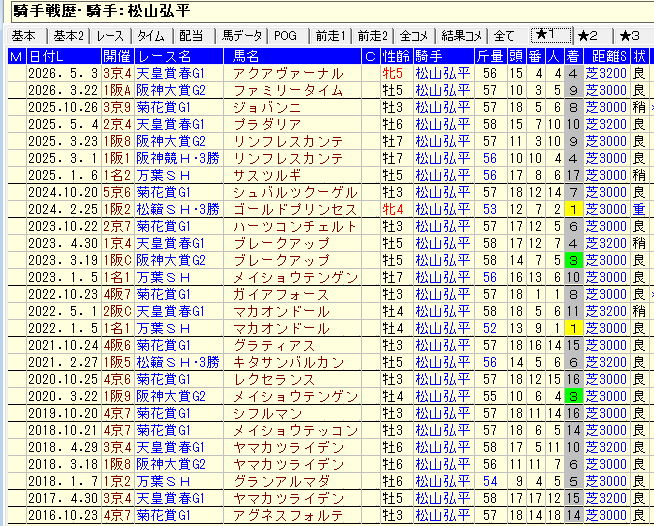Sort by the 日付L column header
Image resolution: width=654 pixels, height=526 pixels.
pyautogui.click(x=64, y=56)
